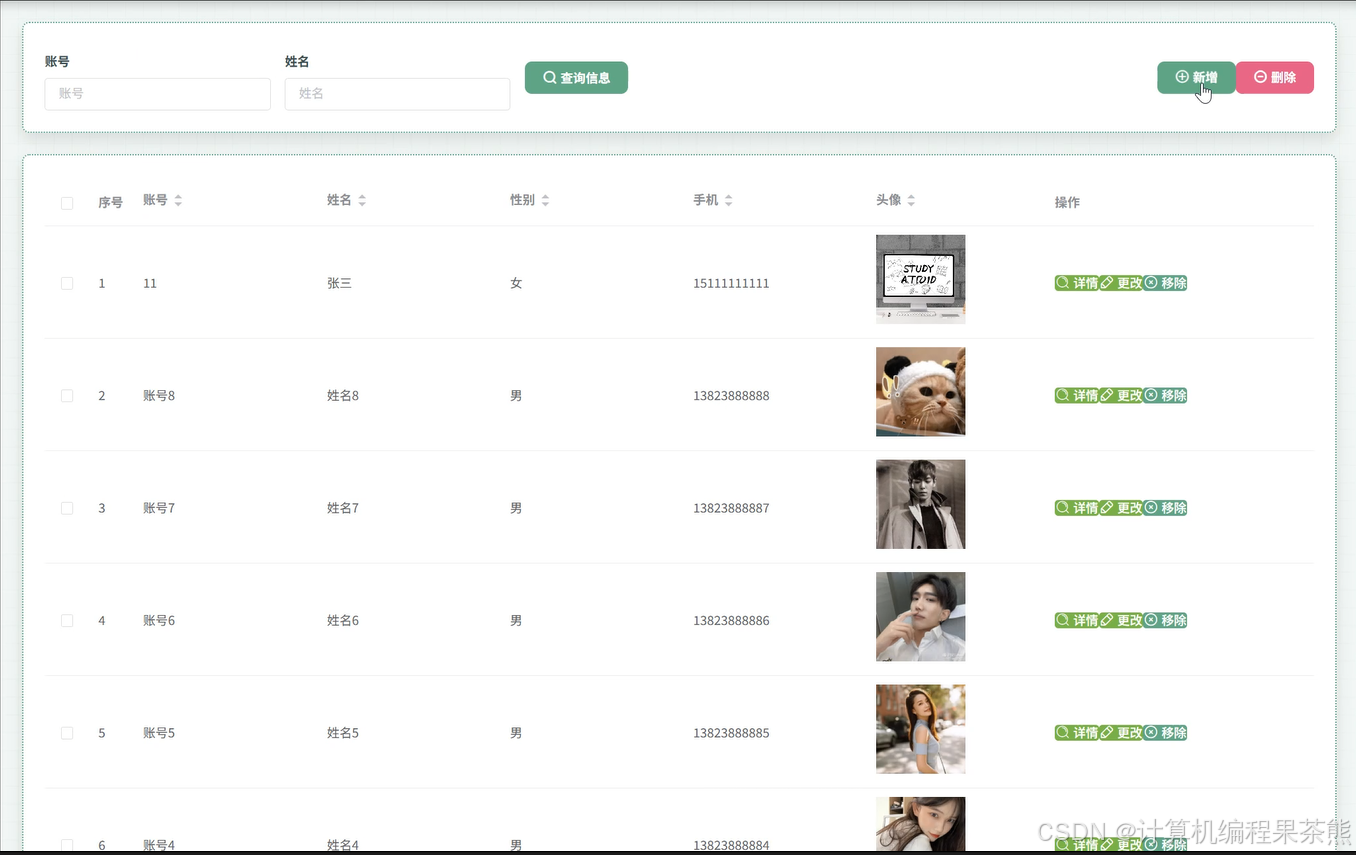The width and height of the screenshot is (1356, 855).
Task: Click the avatar photo for 姓名7
Action: pyautogui.click(x=921, y=504)
